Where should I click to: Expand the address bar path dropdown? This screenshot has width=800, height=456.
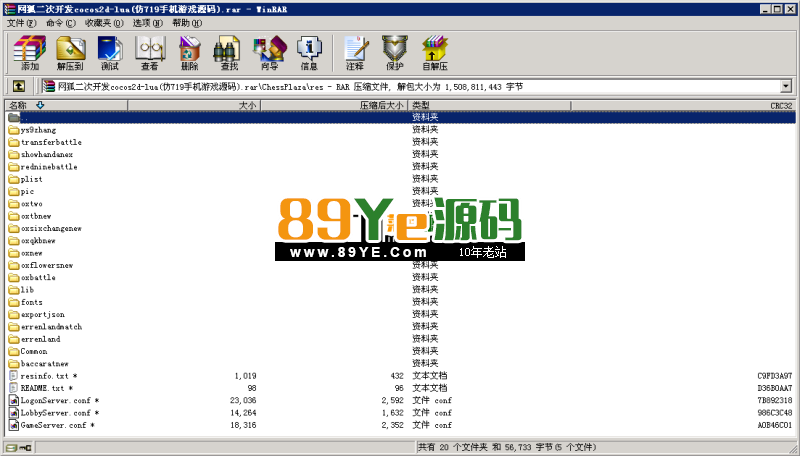[x=786, y=86]
